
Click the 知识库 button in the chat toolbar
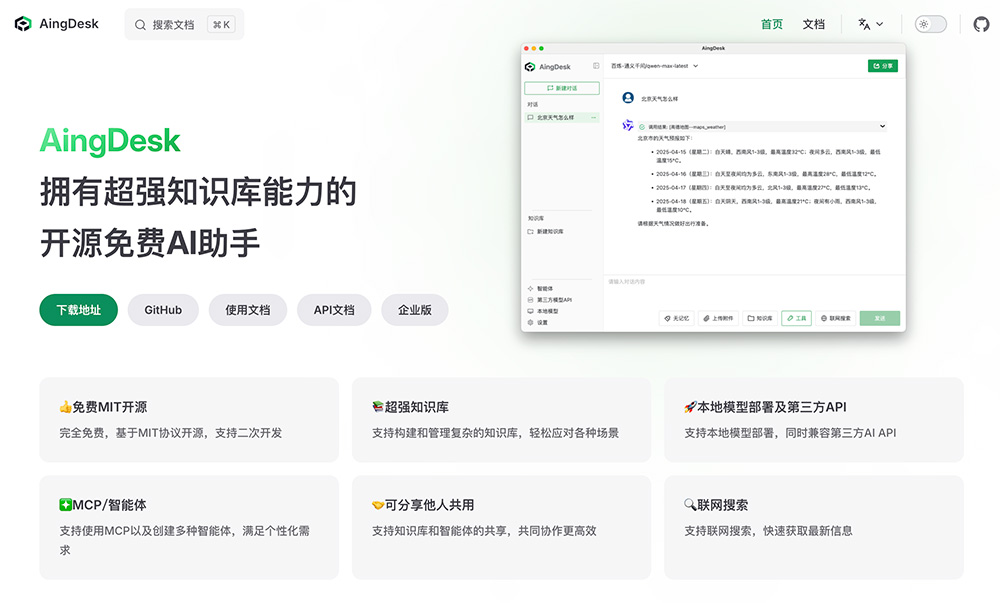coord(760,318)
